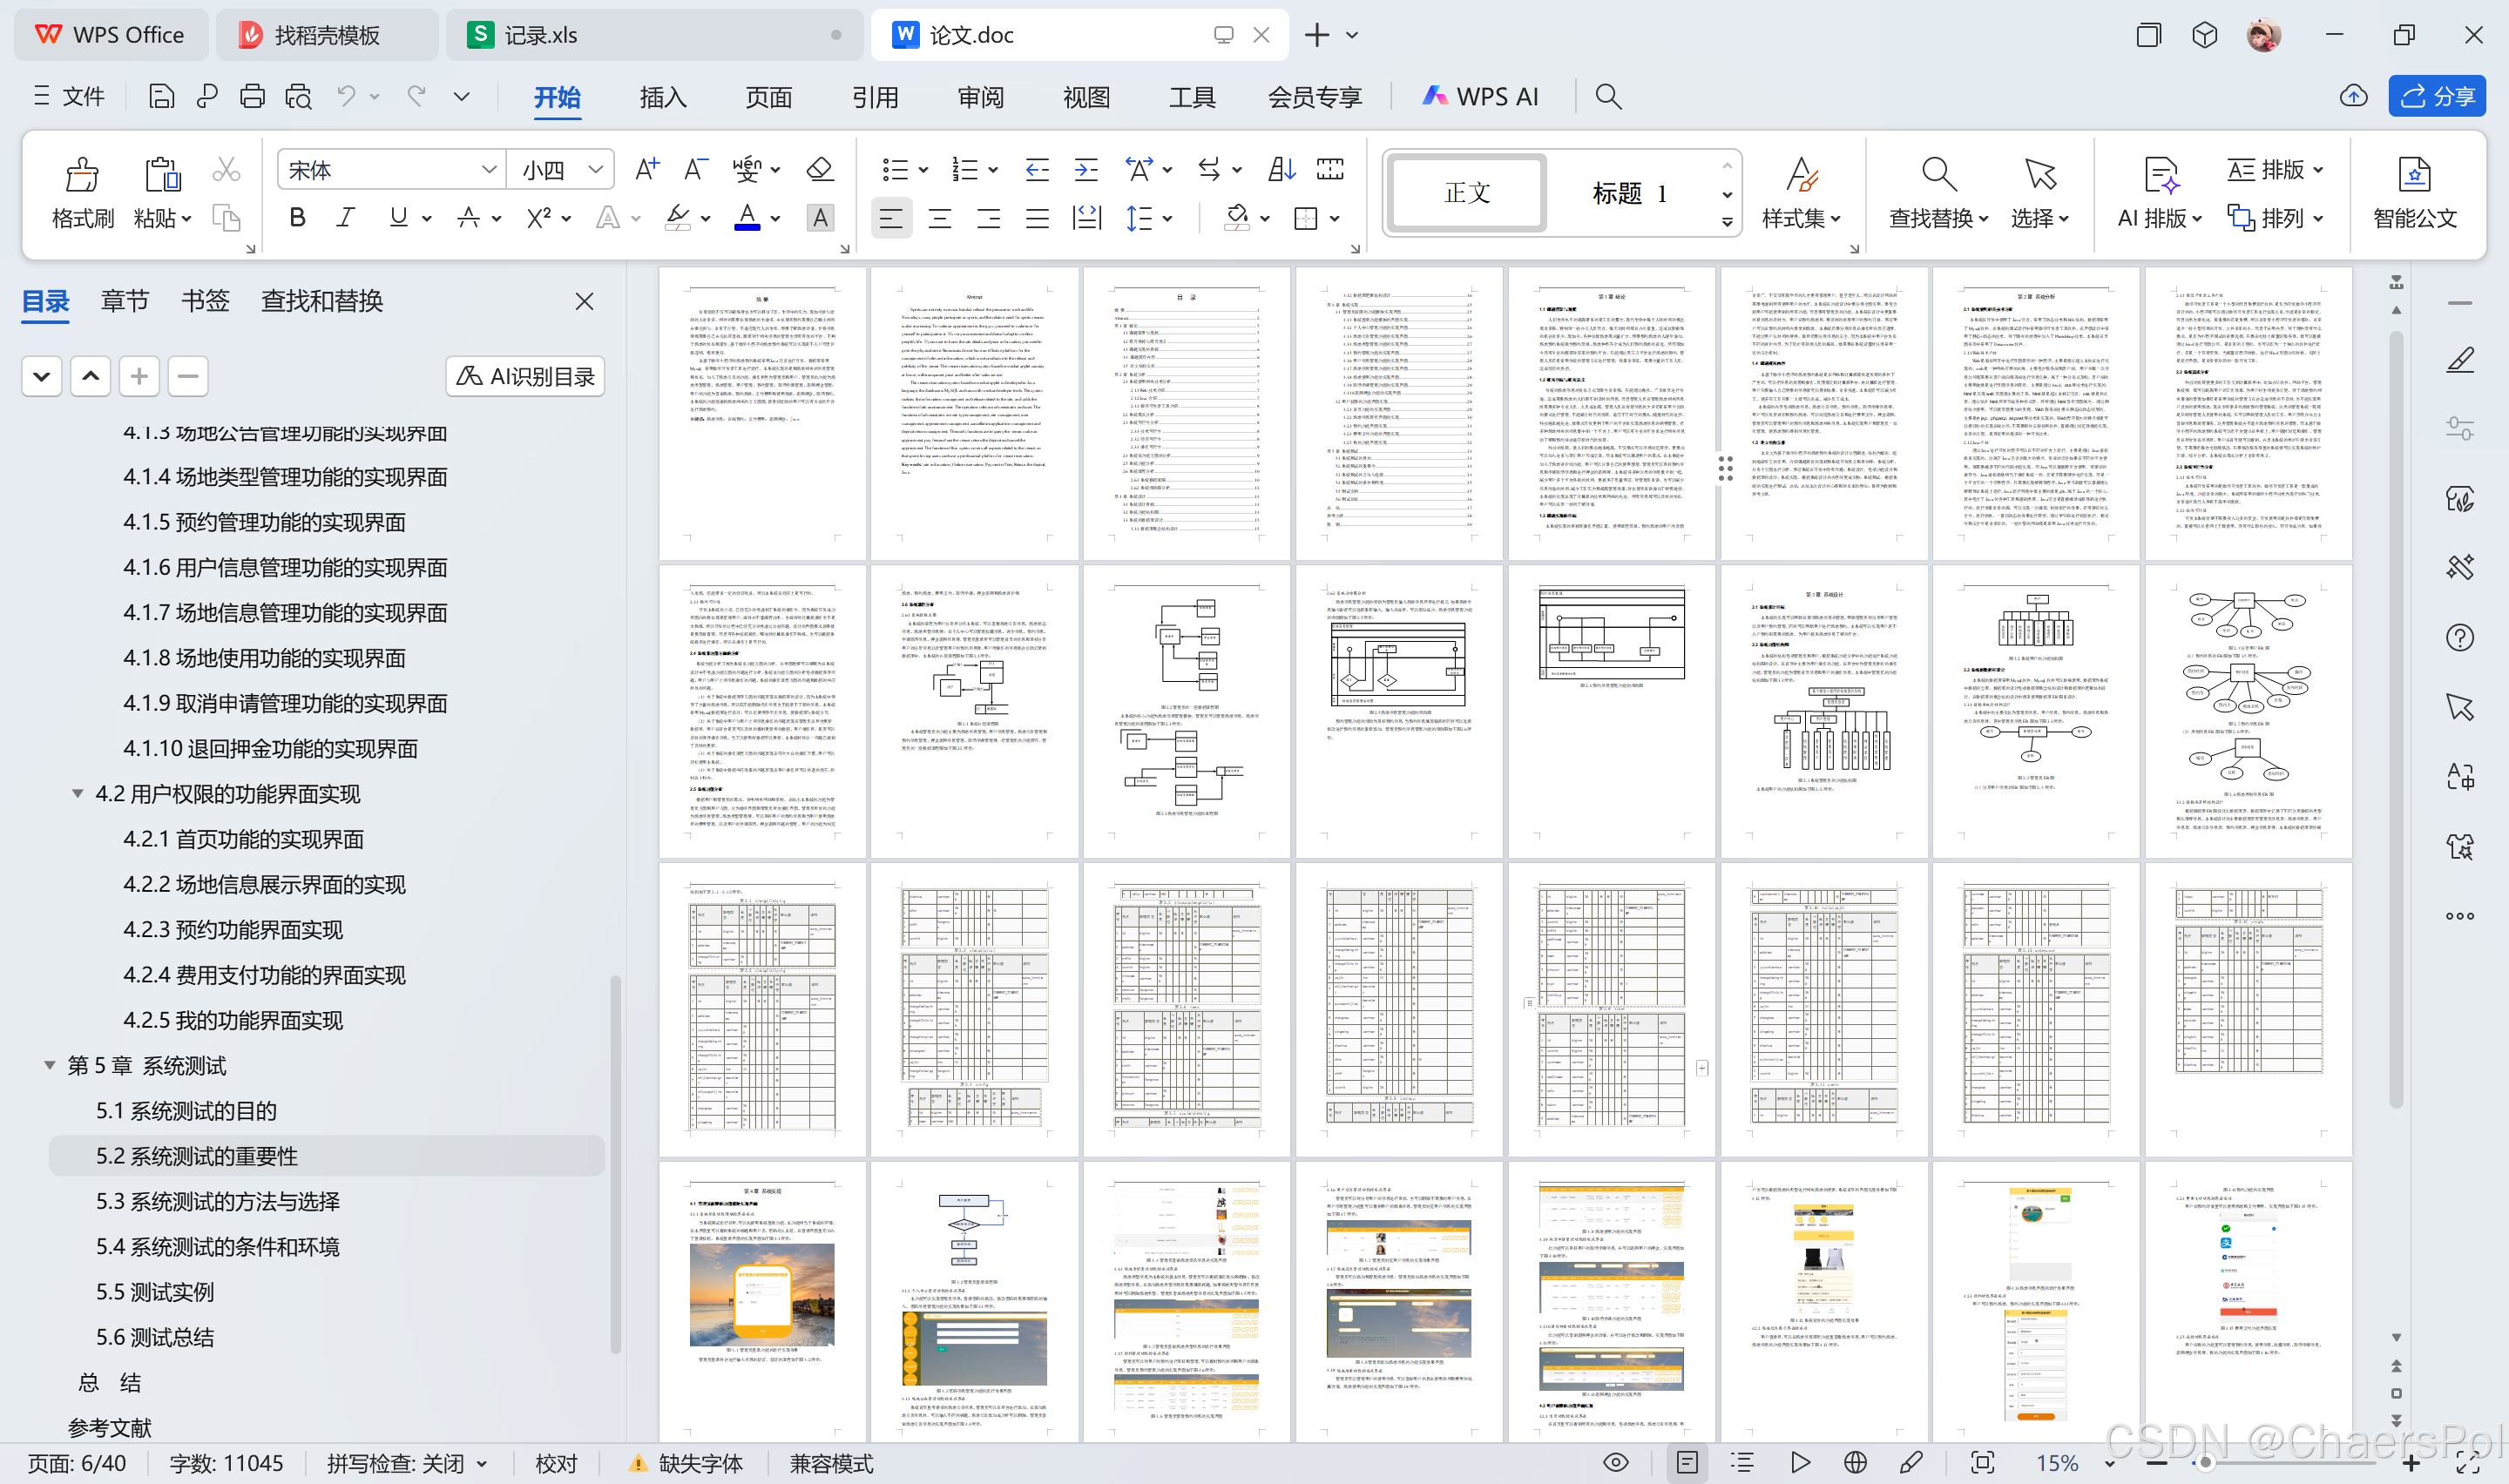
Task: Click the play slideshow icon in status bar
Action: click(1800, 1462)
